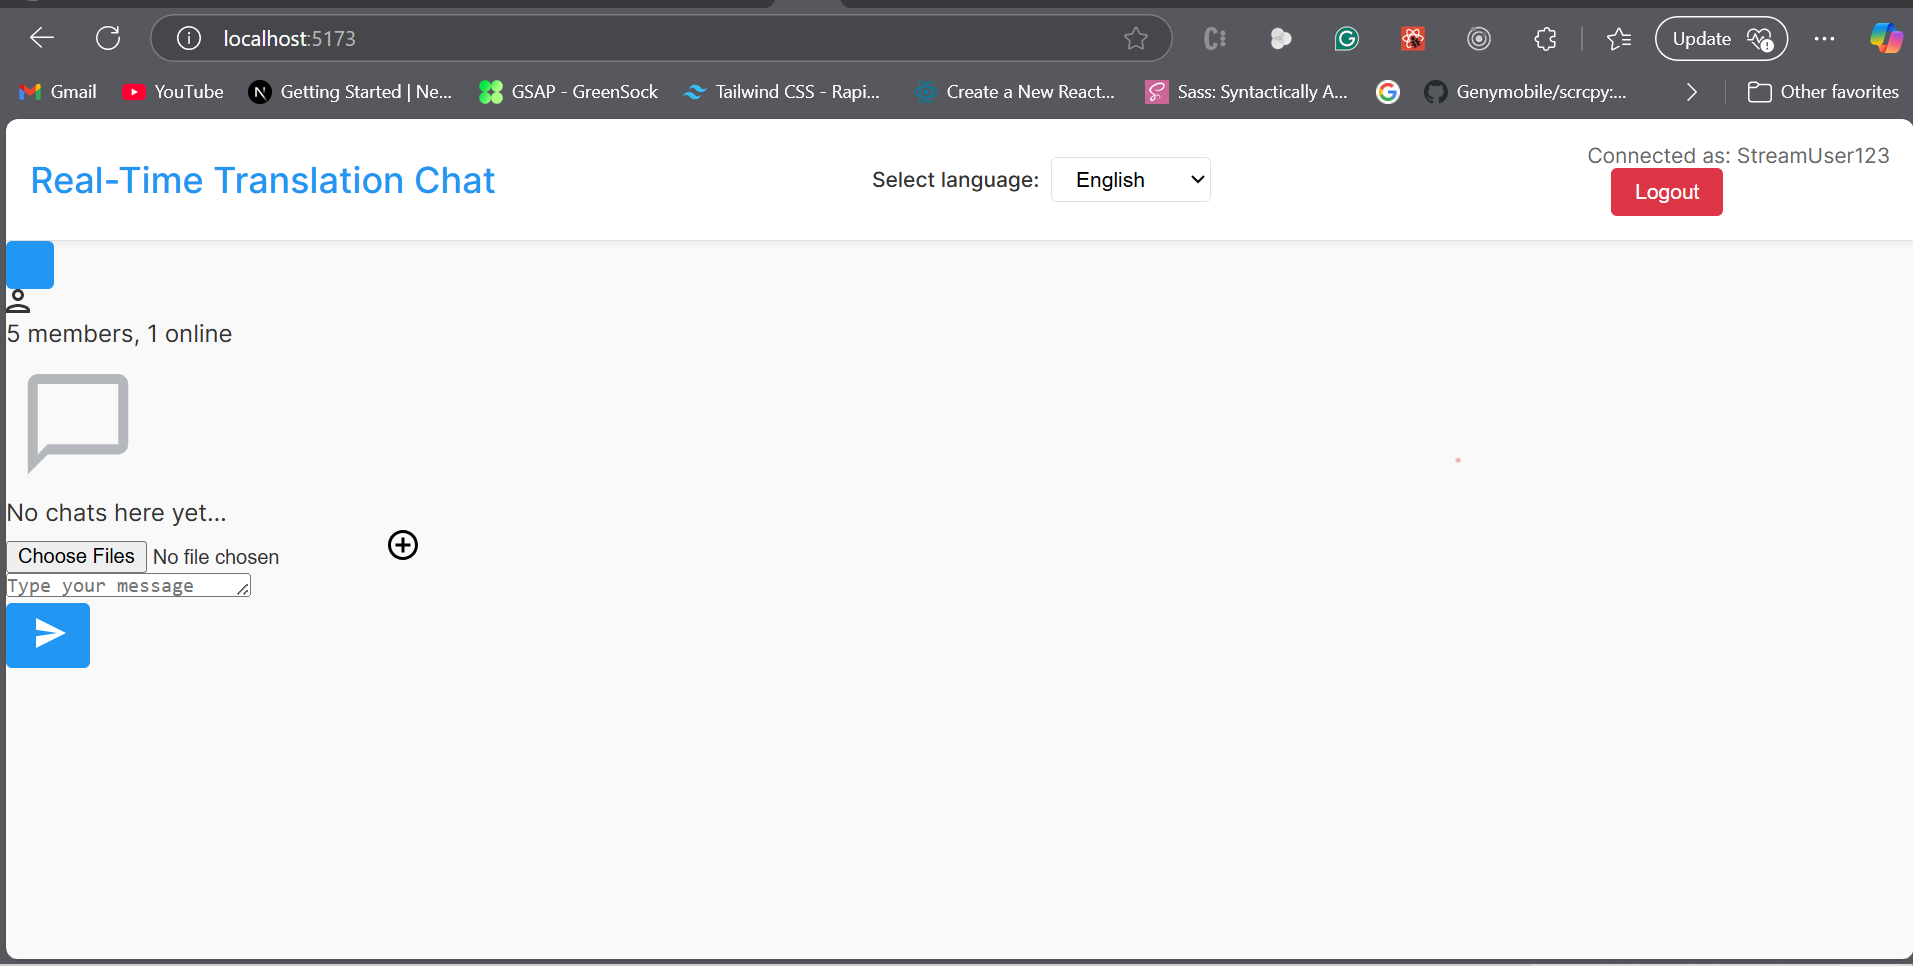Open the Copilot icon in toolbar
The height and width of the screenshot is (966, 1913).
coord(1885,39)
